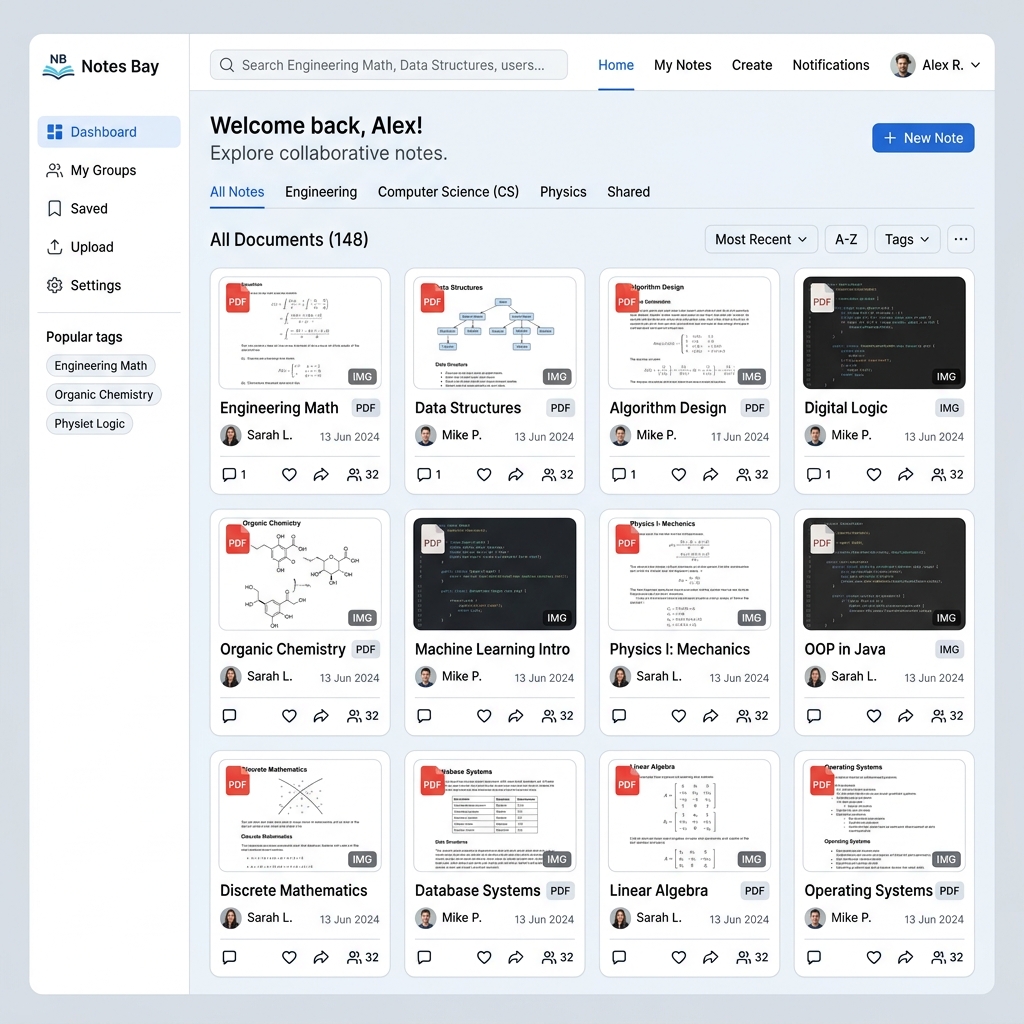Toggle heart on Linear Algebra card
This screenshot has height=1024, width=1024.
pyautogui.click(x=679, y=957)
